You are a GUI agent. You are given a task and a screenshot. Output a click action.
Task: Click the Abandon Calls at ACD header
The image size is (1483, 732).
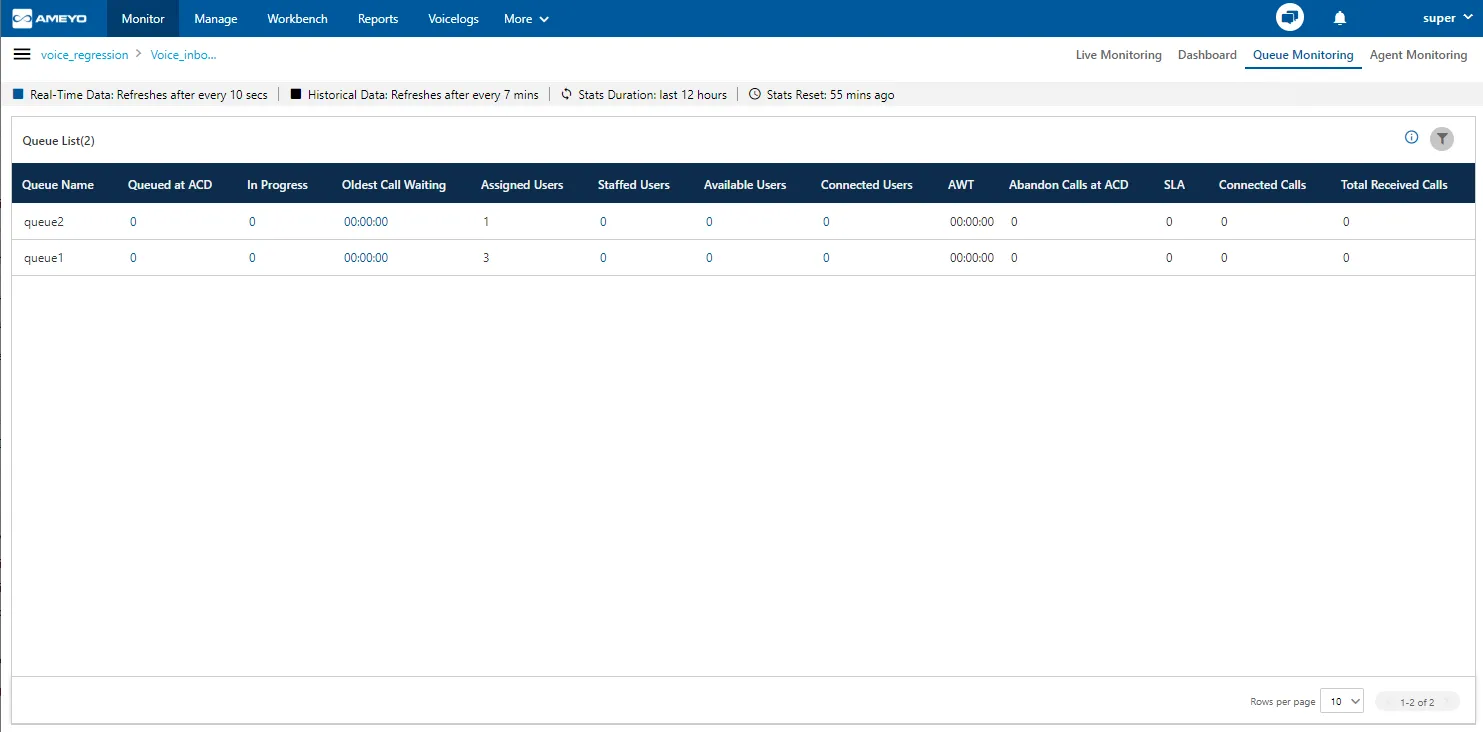pos(1068,185)
